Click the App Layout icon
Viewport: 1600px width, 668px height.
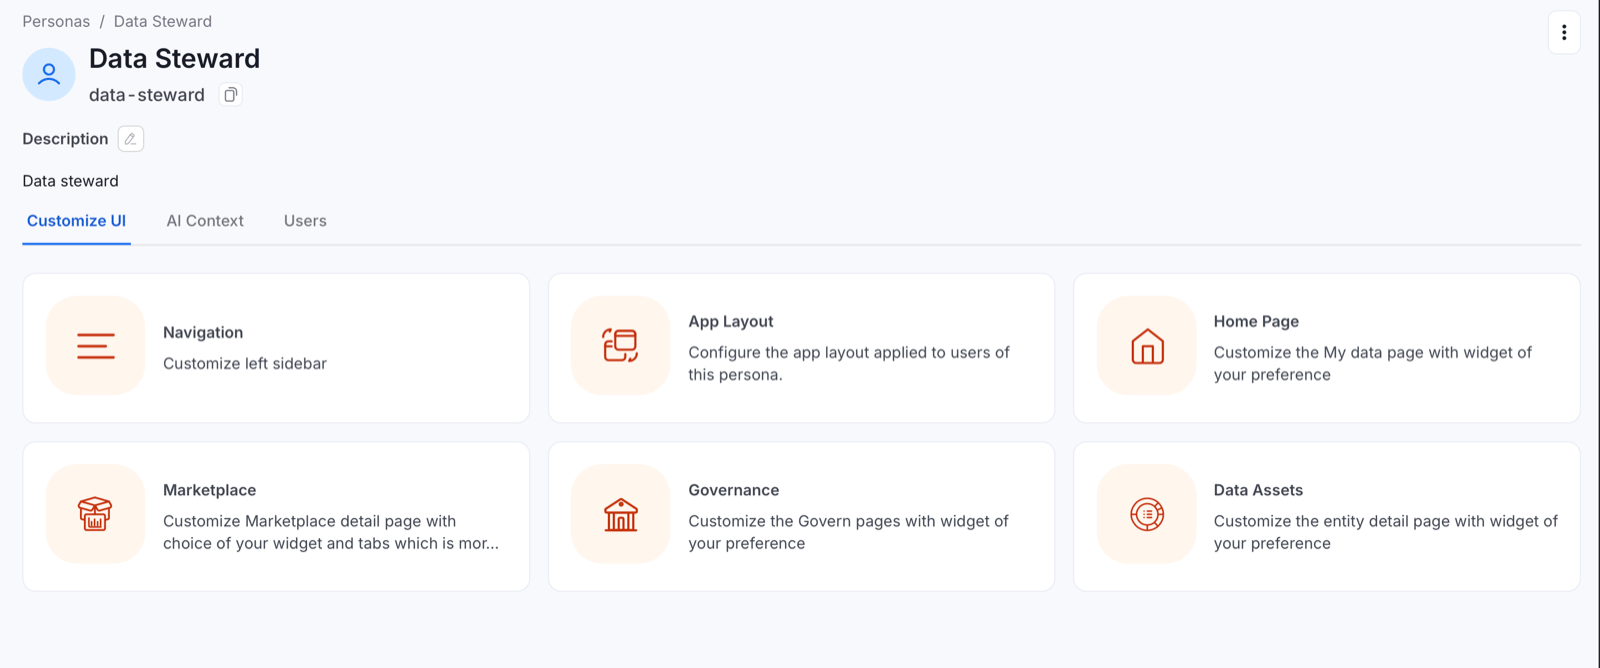click(620, 346)
